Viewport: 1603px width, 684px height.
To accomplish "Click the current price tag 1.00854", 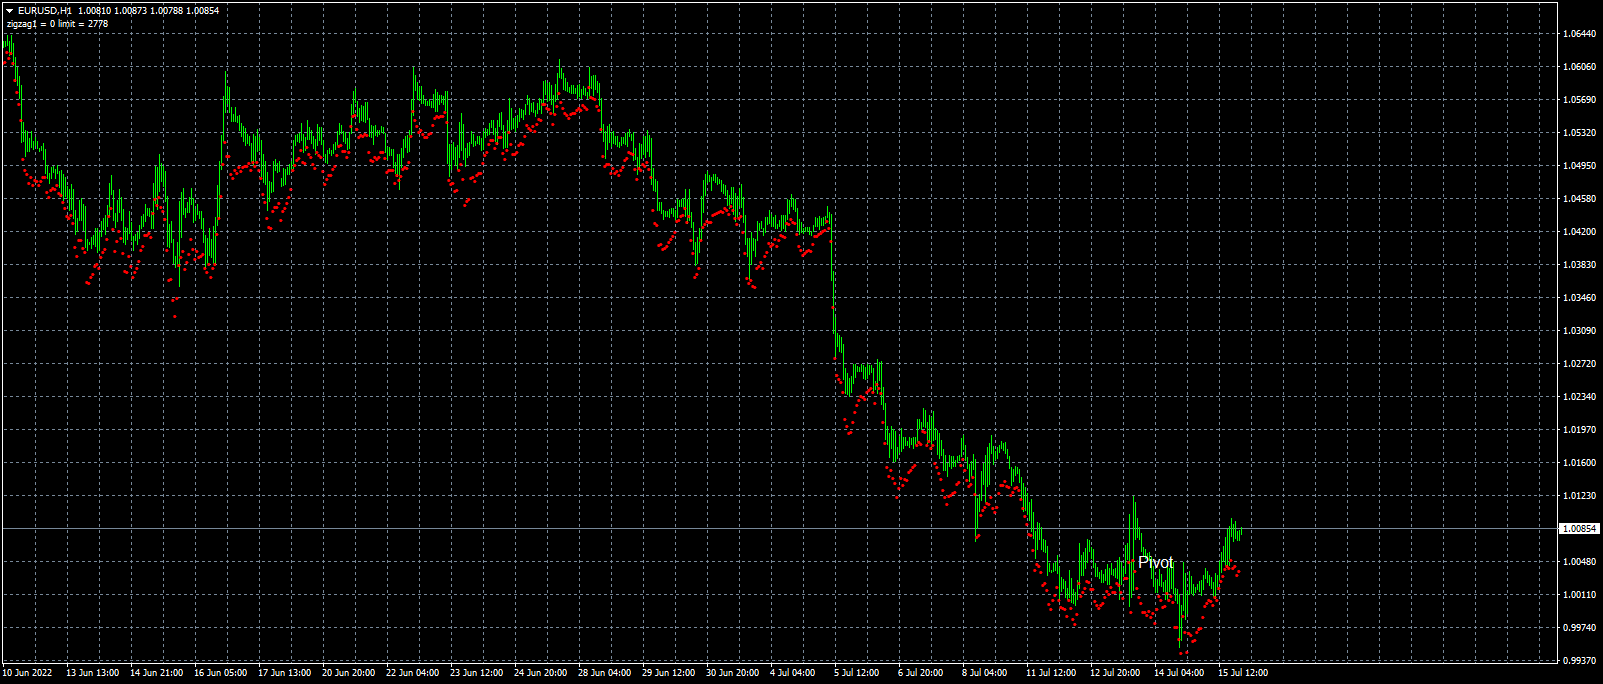I will click(1579, 528).
